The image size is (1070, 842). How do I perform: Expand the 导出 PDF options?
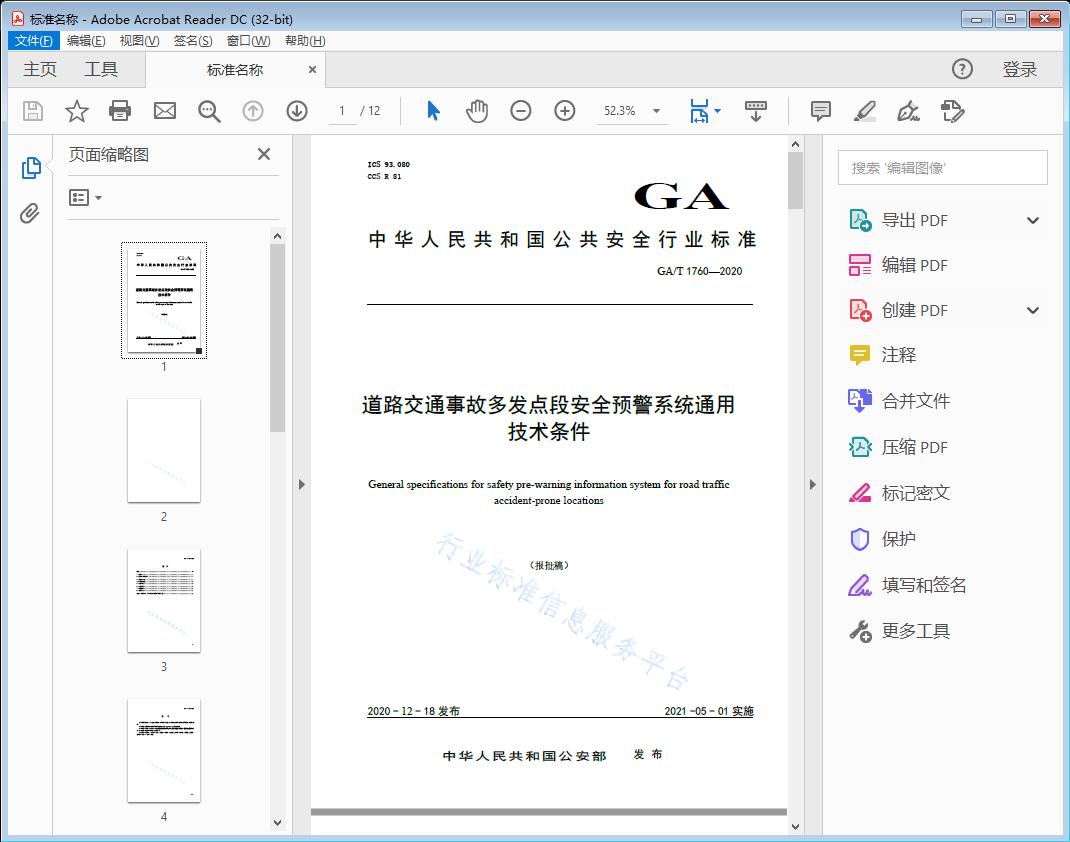(x=1033, y=221)
